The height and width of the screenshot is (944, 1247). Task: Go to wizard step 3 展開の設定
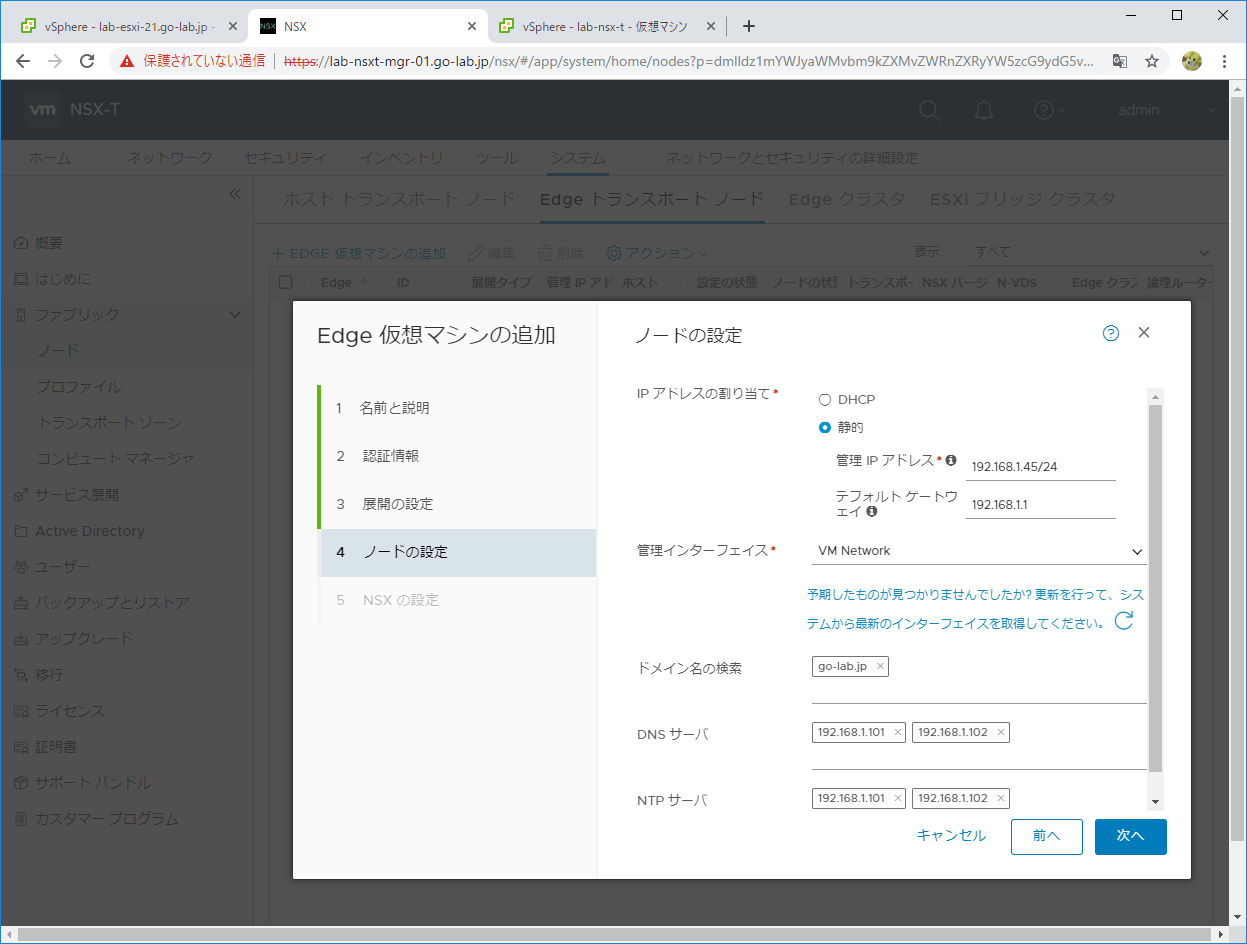point(458,504)
